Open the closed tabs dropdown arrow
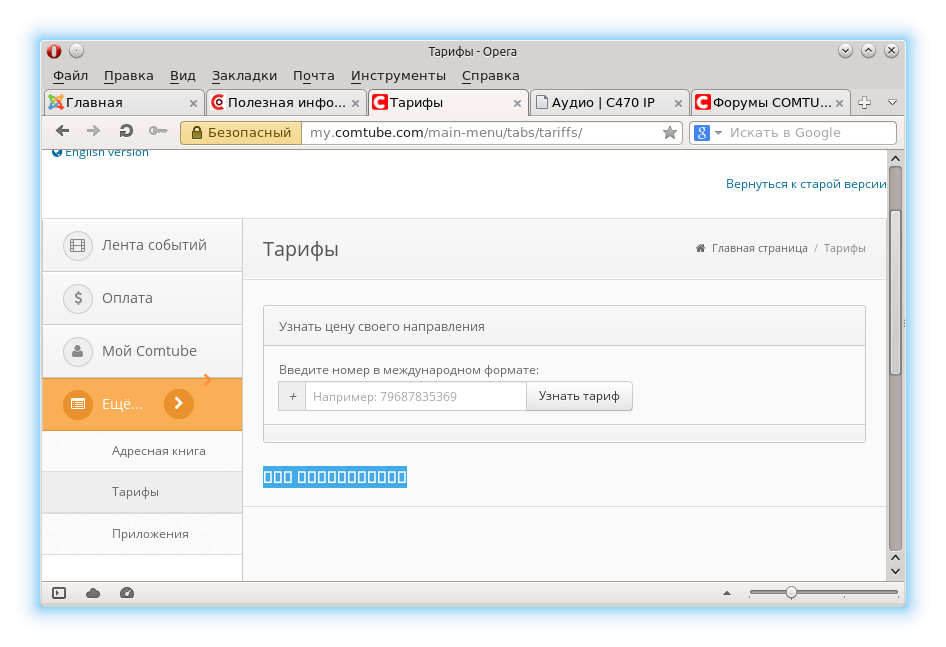Screen dimensions: 946x647 tap(892, 103)
